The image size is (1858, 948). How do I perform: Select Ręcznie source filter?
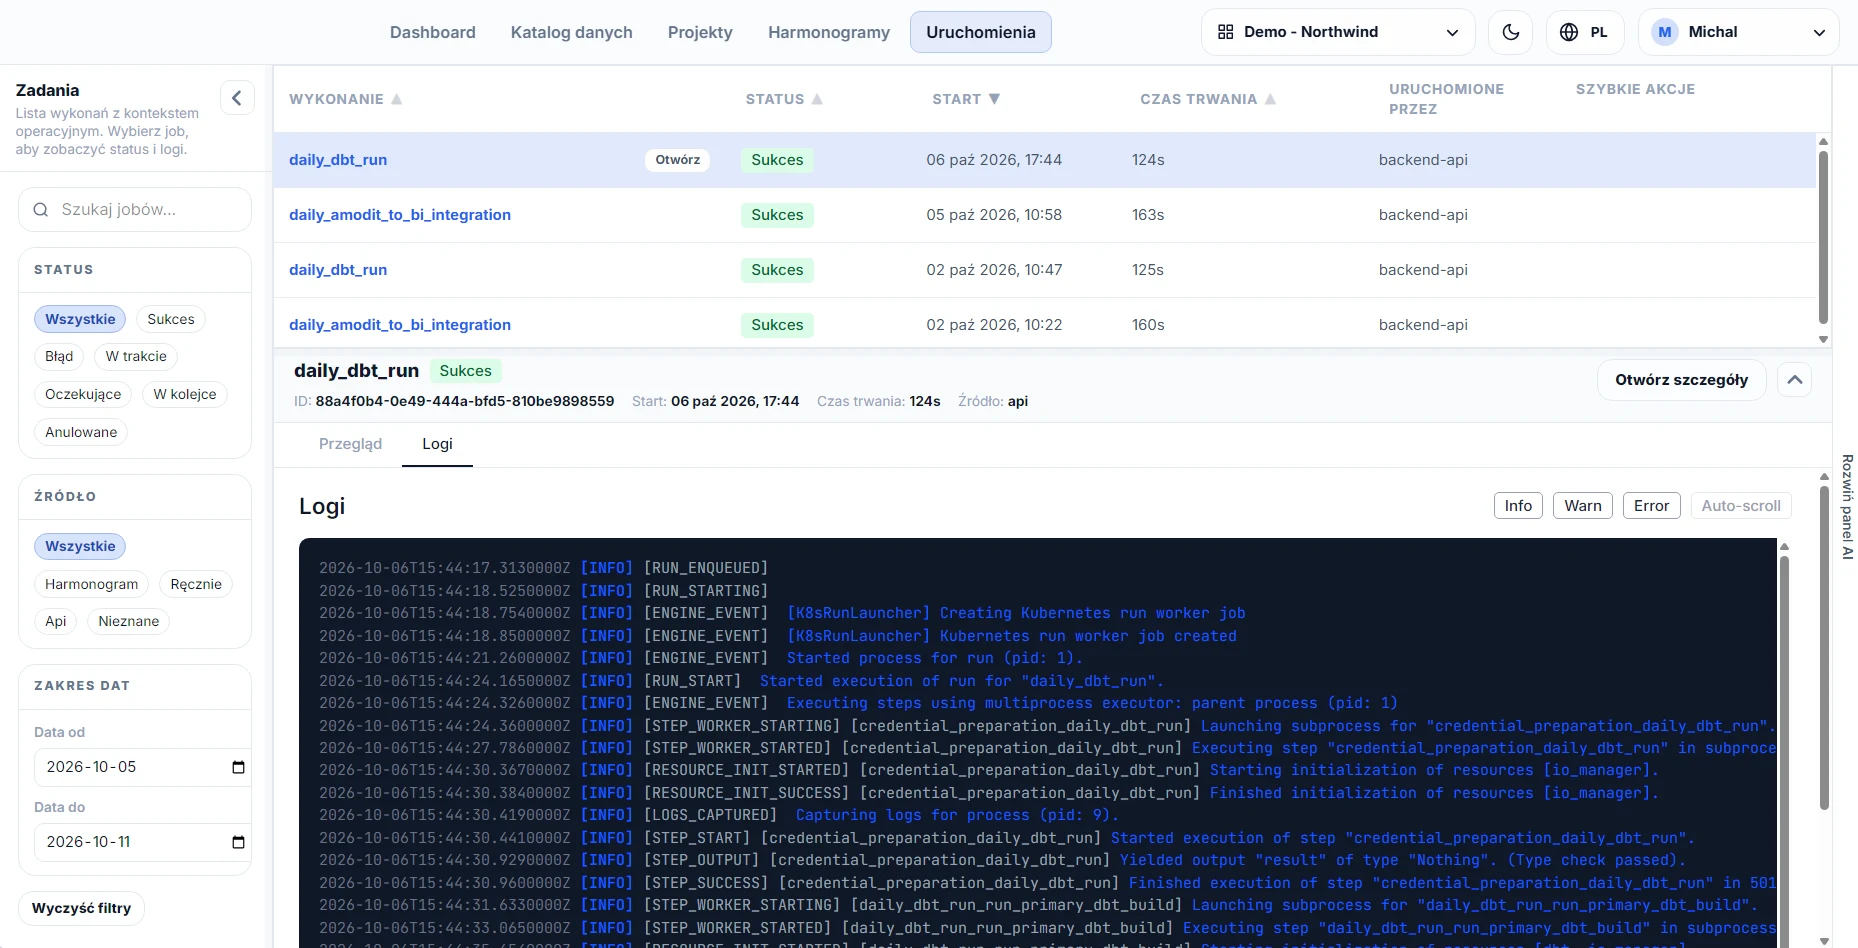coord(196,584)
